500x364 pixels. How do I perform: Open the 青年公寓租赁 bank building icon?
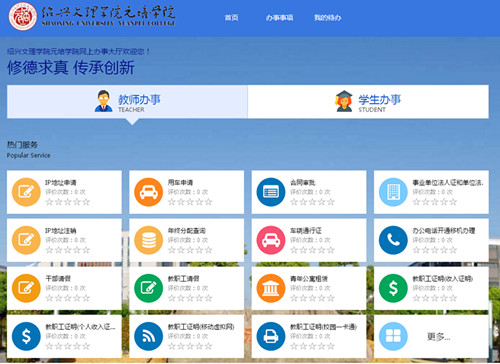(271, 288)
